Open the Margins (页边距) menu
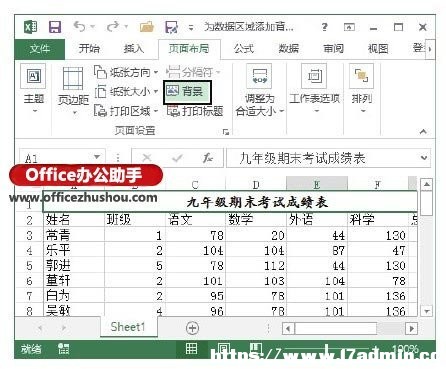Viewport: 446px width, 369px height. 73,90
